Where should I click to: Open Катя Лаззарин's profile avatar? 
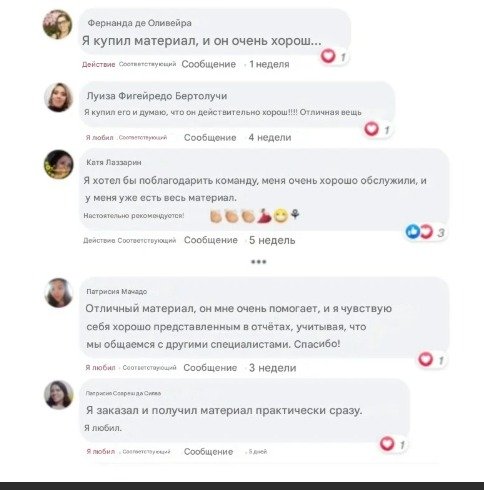[x=59, y=164]
